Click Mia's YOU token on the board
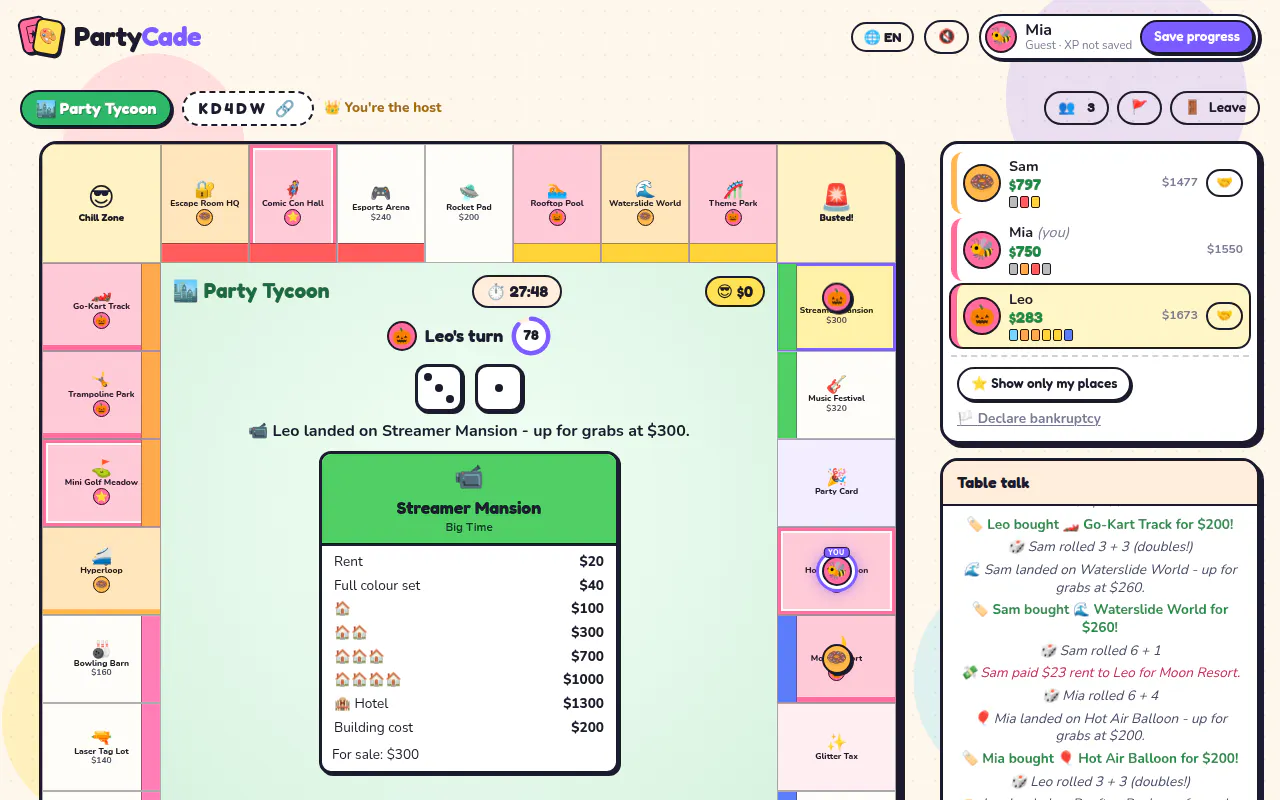This screenshot has height=800, width=1280. [837, 571]
